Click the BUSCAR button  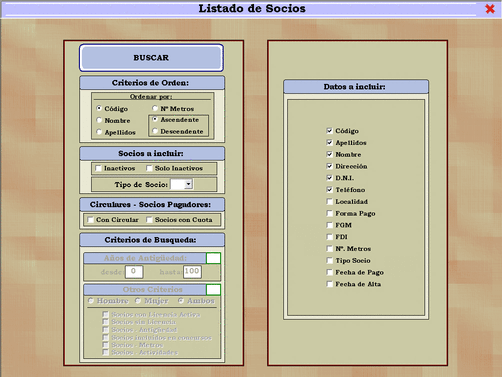click(x=151, y=58)
